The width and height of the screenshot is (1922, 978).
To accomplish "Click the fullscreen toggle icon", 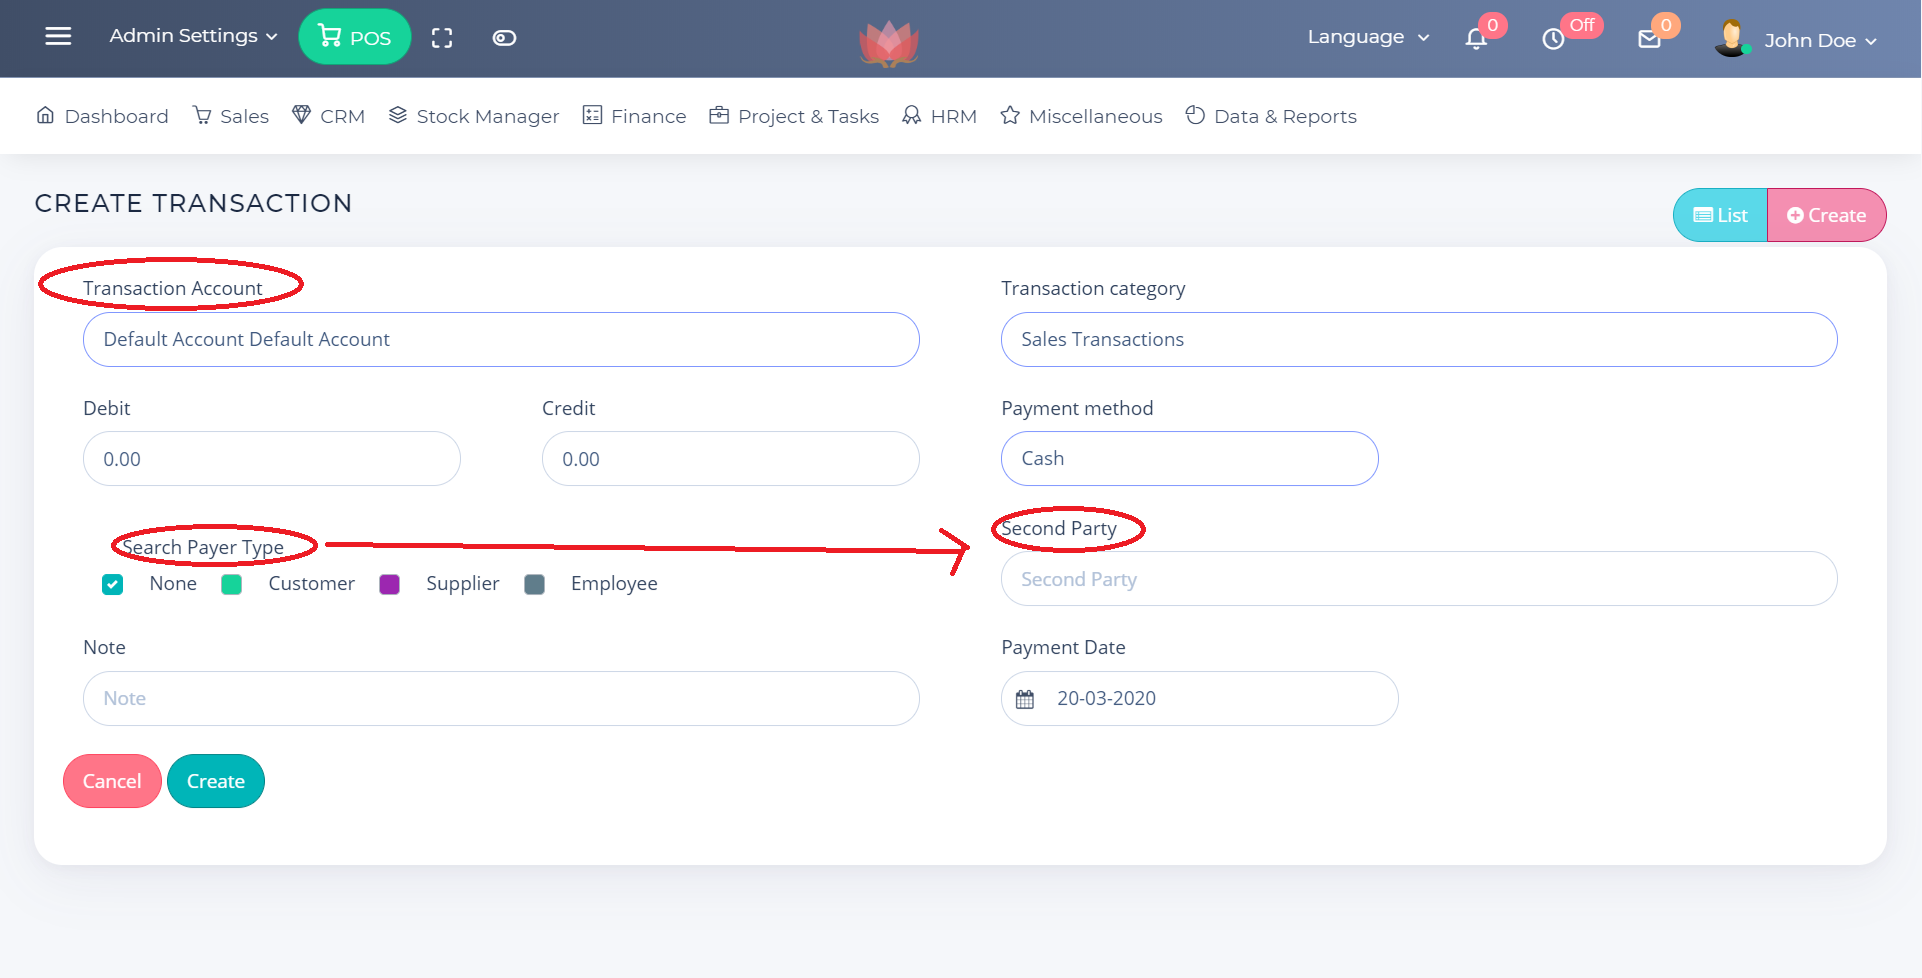I will pyautogui.click(x=442, y=38).
